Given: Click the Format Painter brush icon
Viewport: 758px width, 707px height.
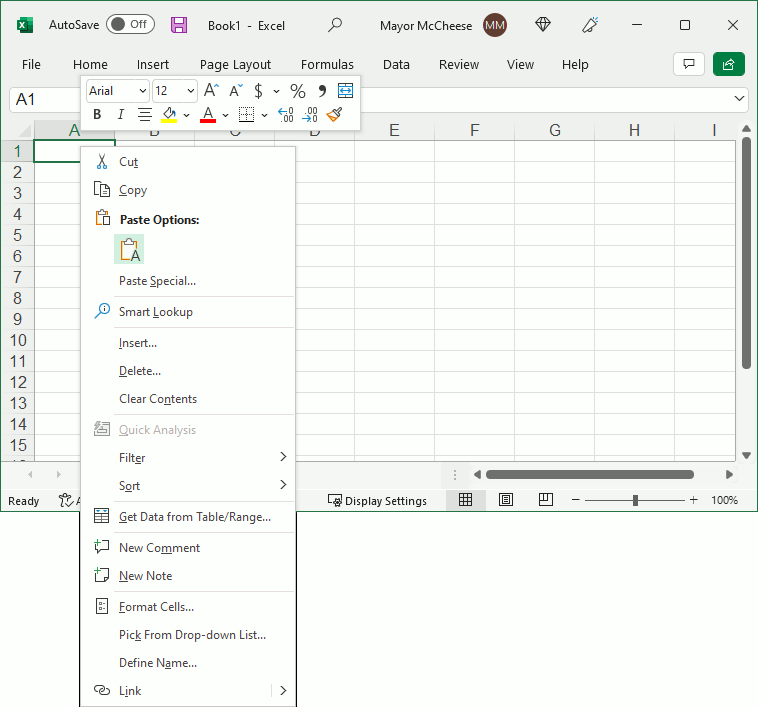Looking at the screenshot, I should pyautogui.click(x=334, y=115).
